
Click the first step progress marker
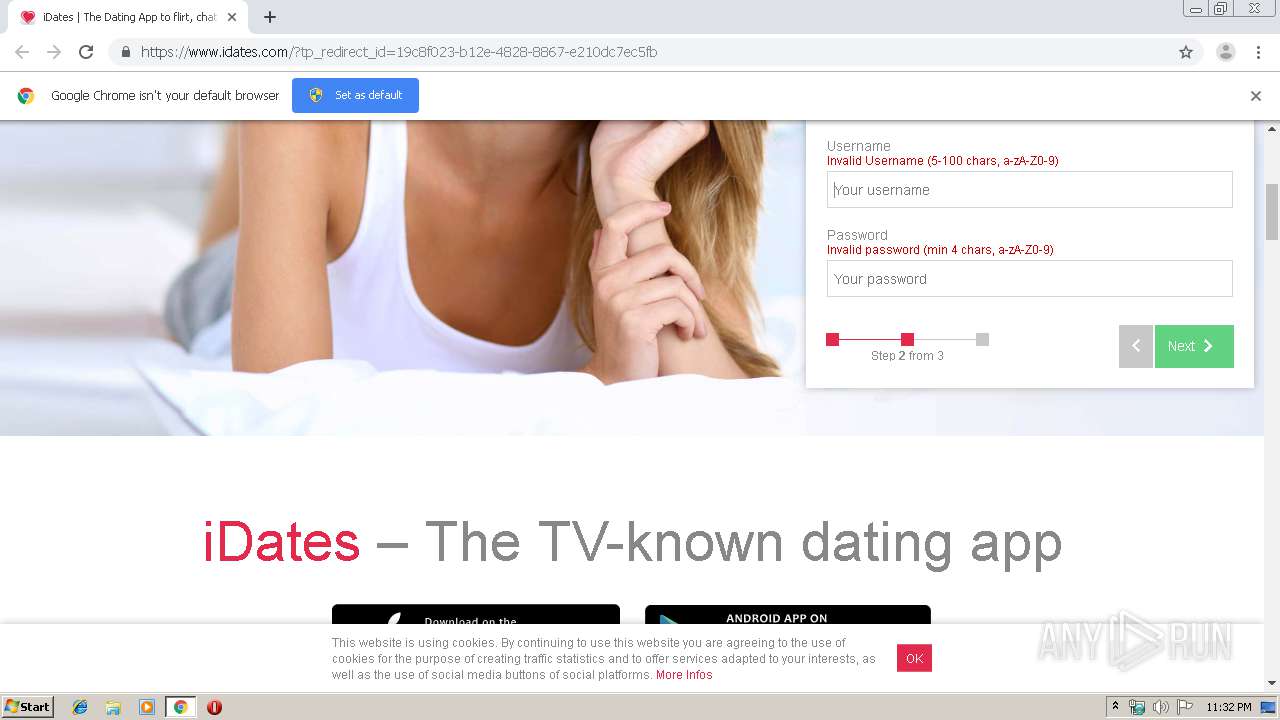[832, 339]
